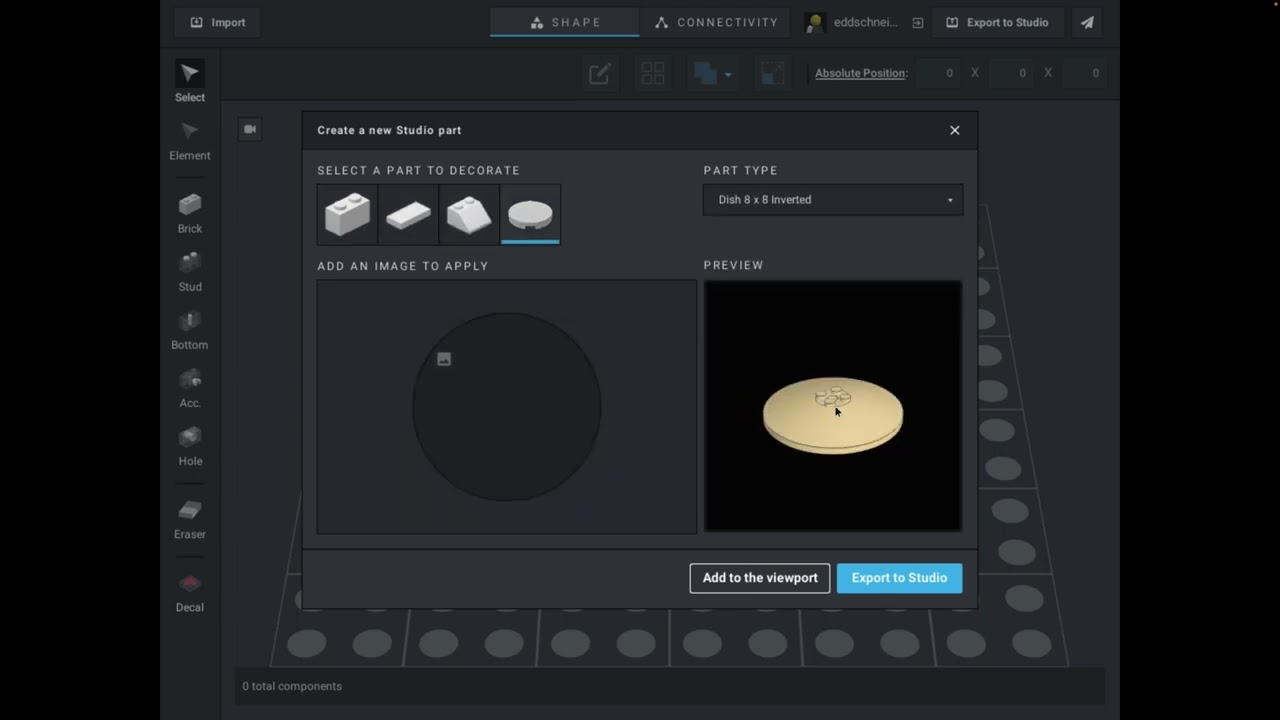Click the circular image drop area
Screen dimensions: 1280x720
pos(507,407)
